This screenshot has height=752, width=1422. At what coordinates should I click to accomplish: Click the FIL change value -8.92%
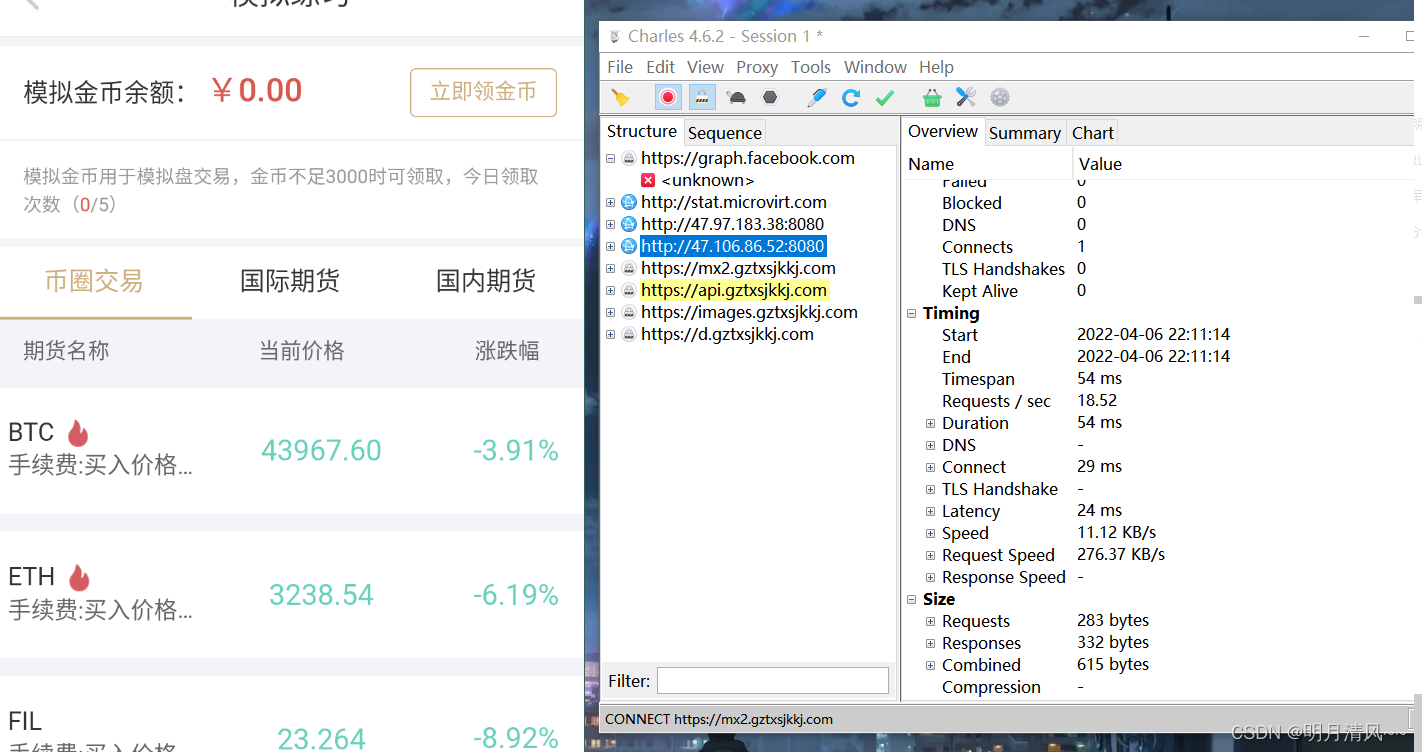click(x=516, y=738)
